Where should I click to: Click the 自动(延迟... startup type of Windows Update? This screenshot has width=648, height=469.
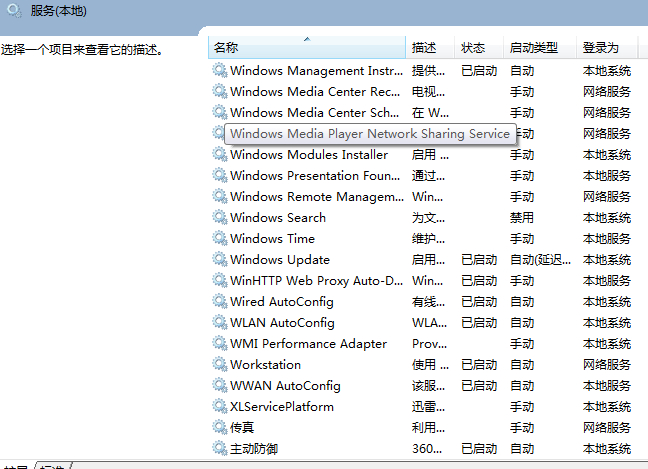click(x=540, y=260)
